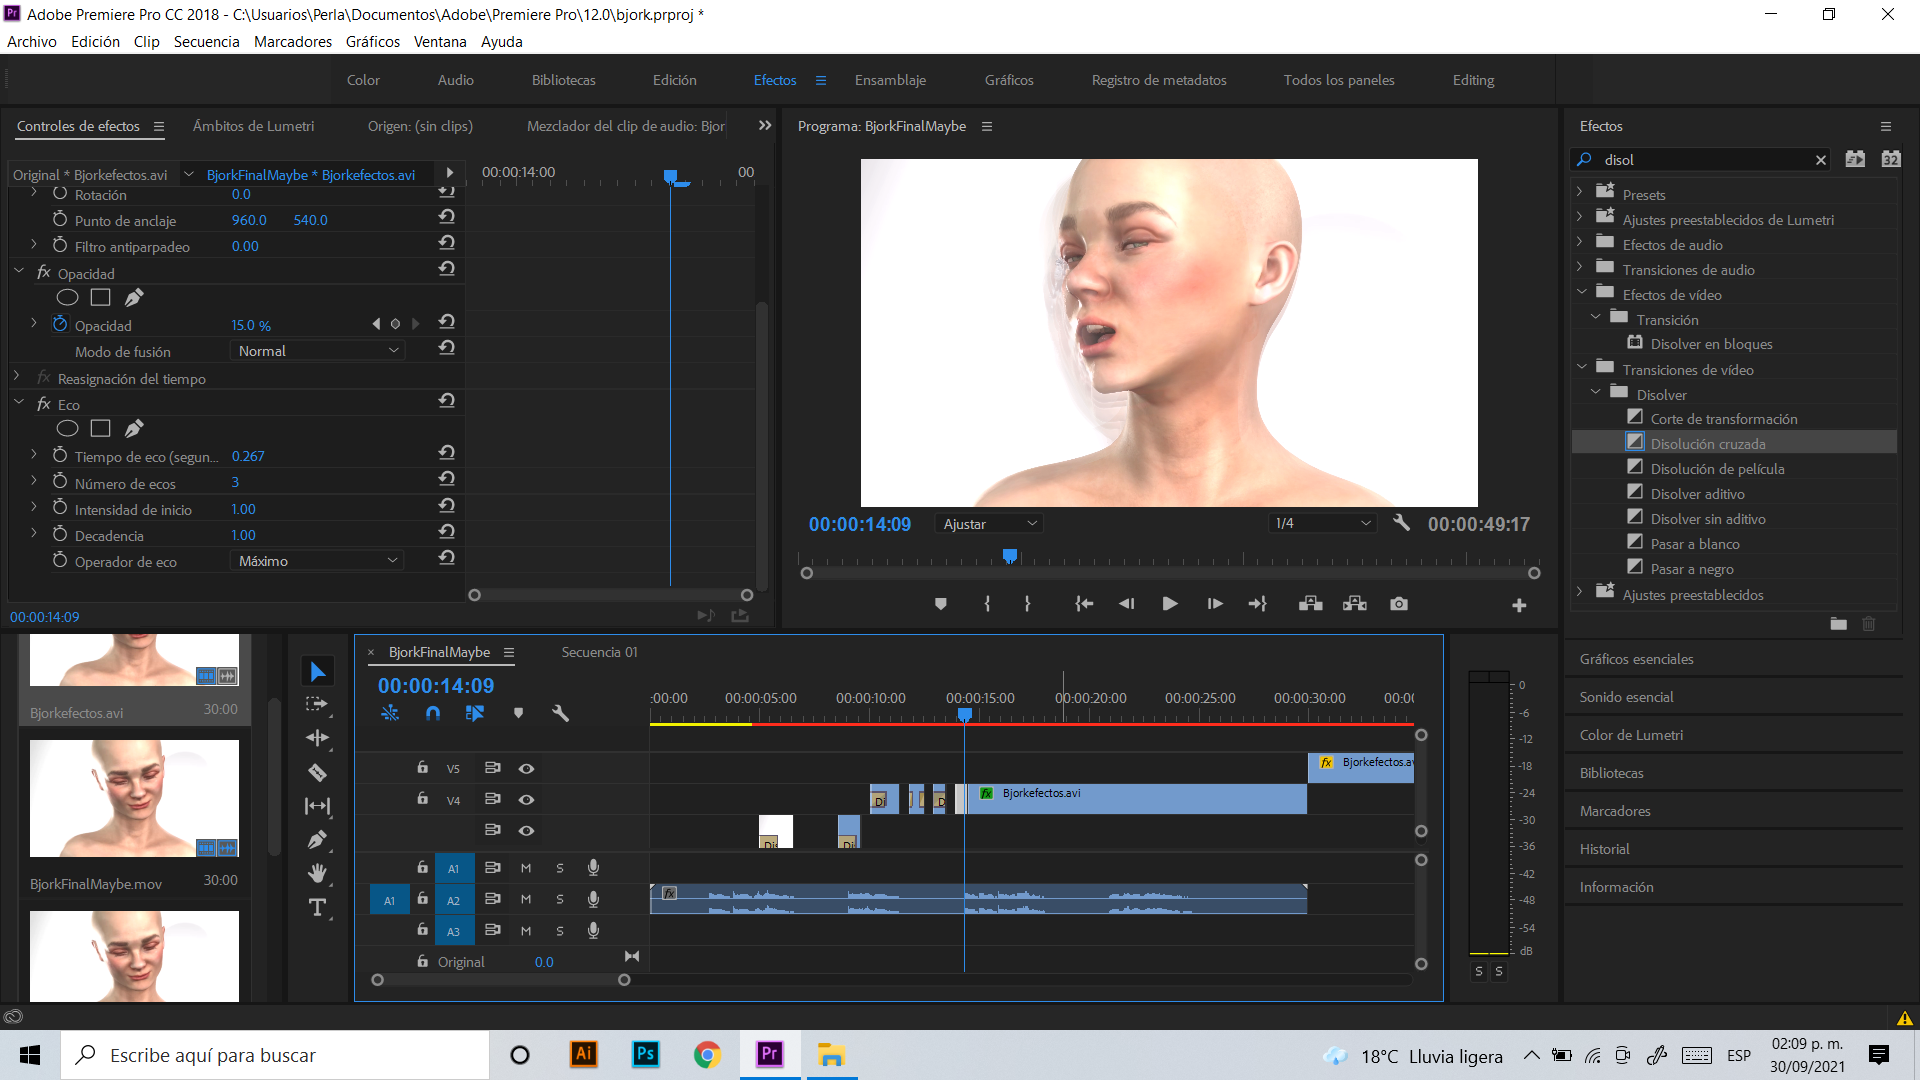Expand the Presets folder
1920x1080 pixels.
pos(1580,193)
